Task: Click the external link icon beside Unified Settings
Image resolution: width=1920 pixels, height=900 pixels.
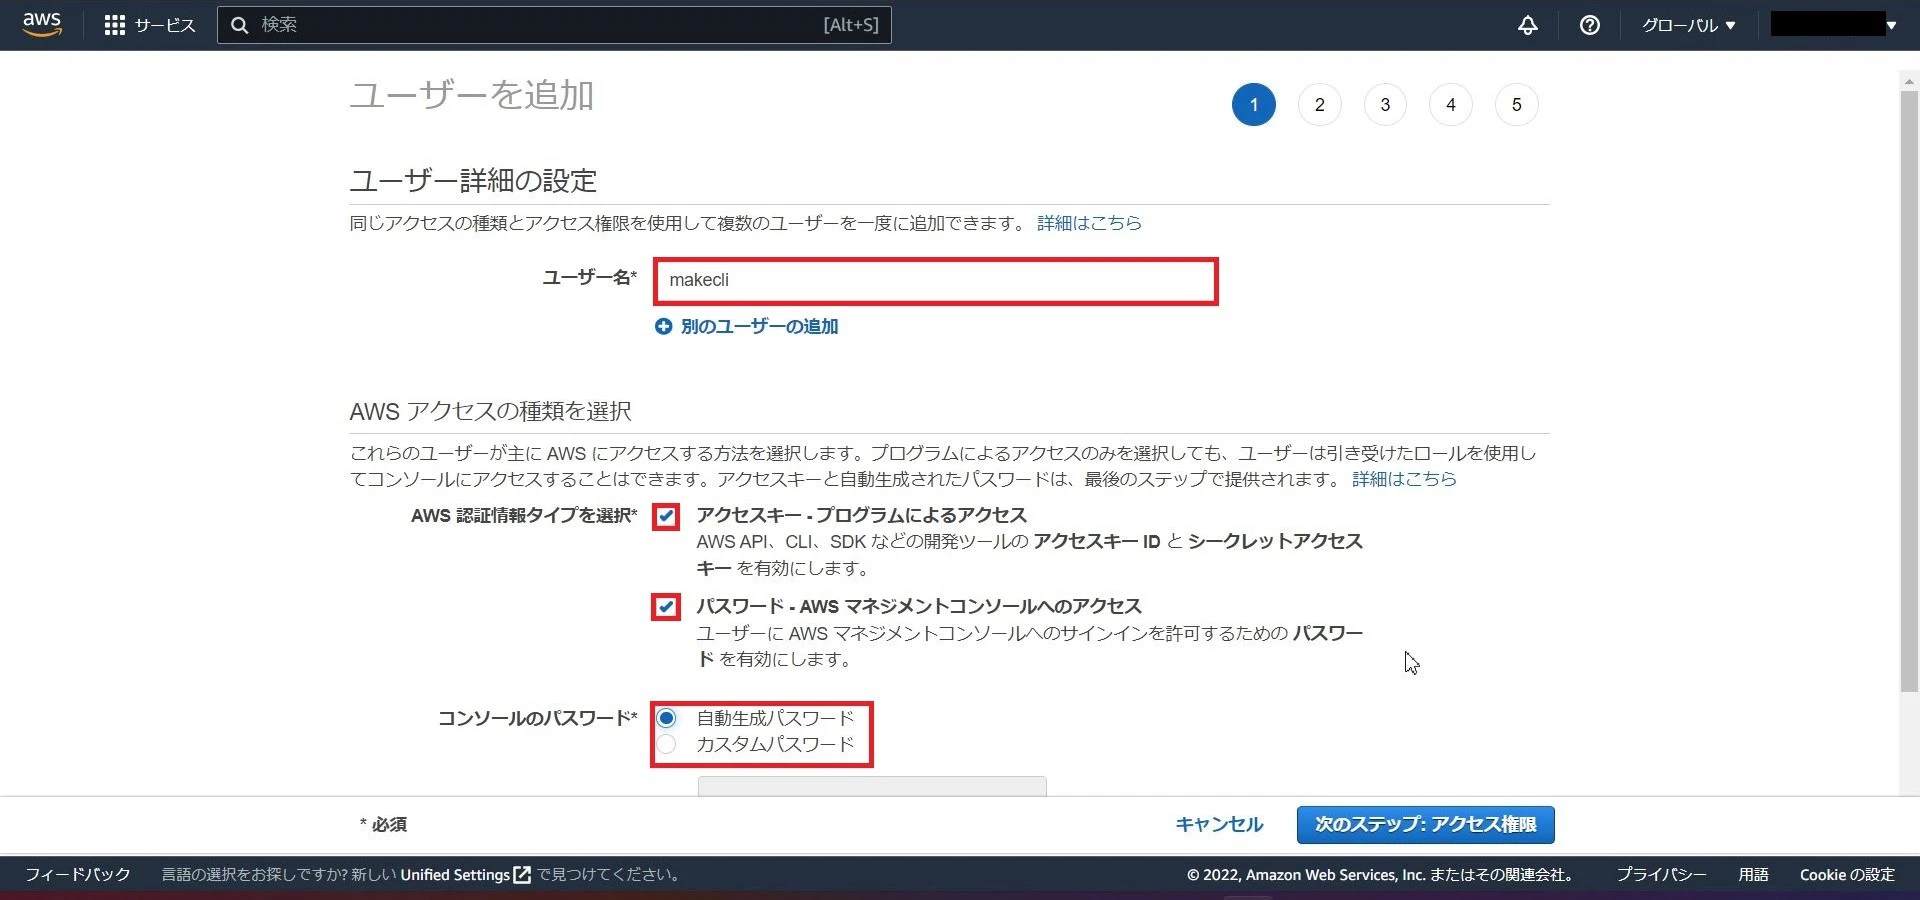Action: click(522, 875)
